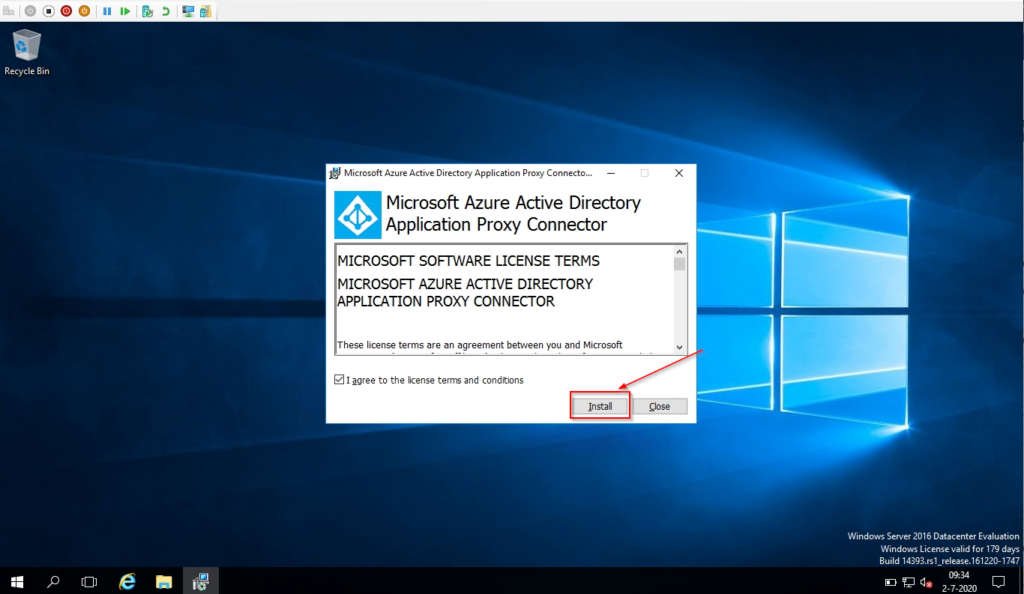Open the Action Center notification icon
1024x594 pixels.
click(x=999, y=582)
